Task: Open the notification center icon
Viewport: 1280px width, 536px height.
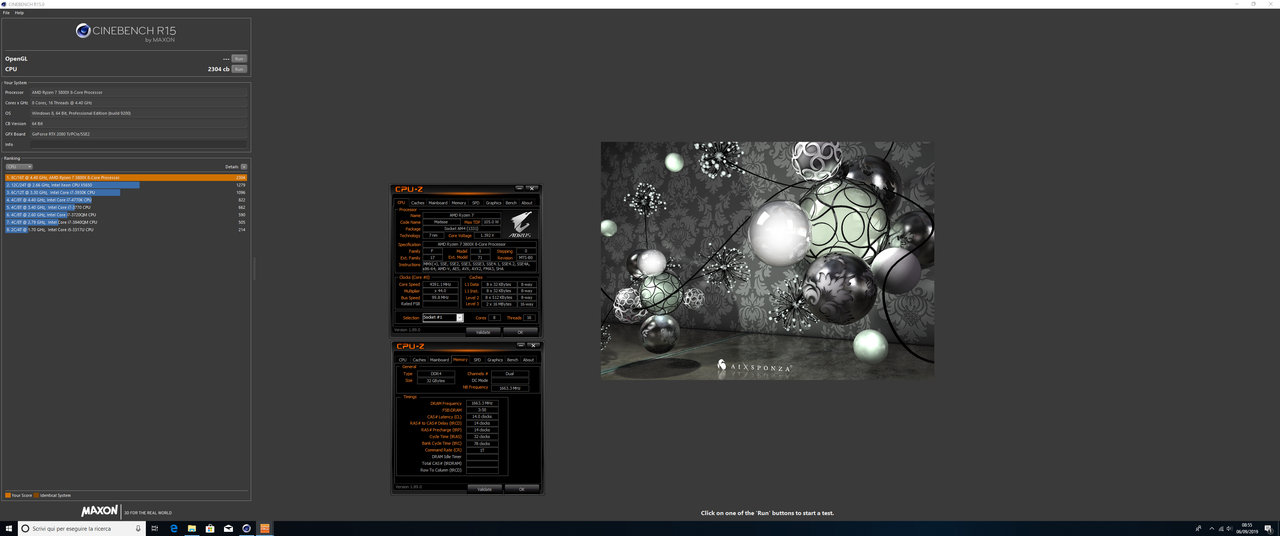Action: point(1268,528)
